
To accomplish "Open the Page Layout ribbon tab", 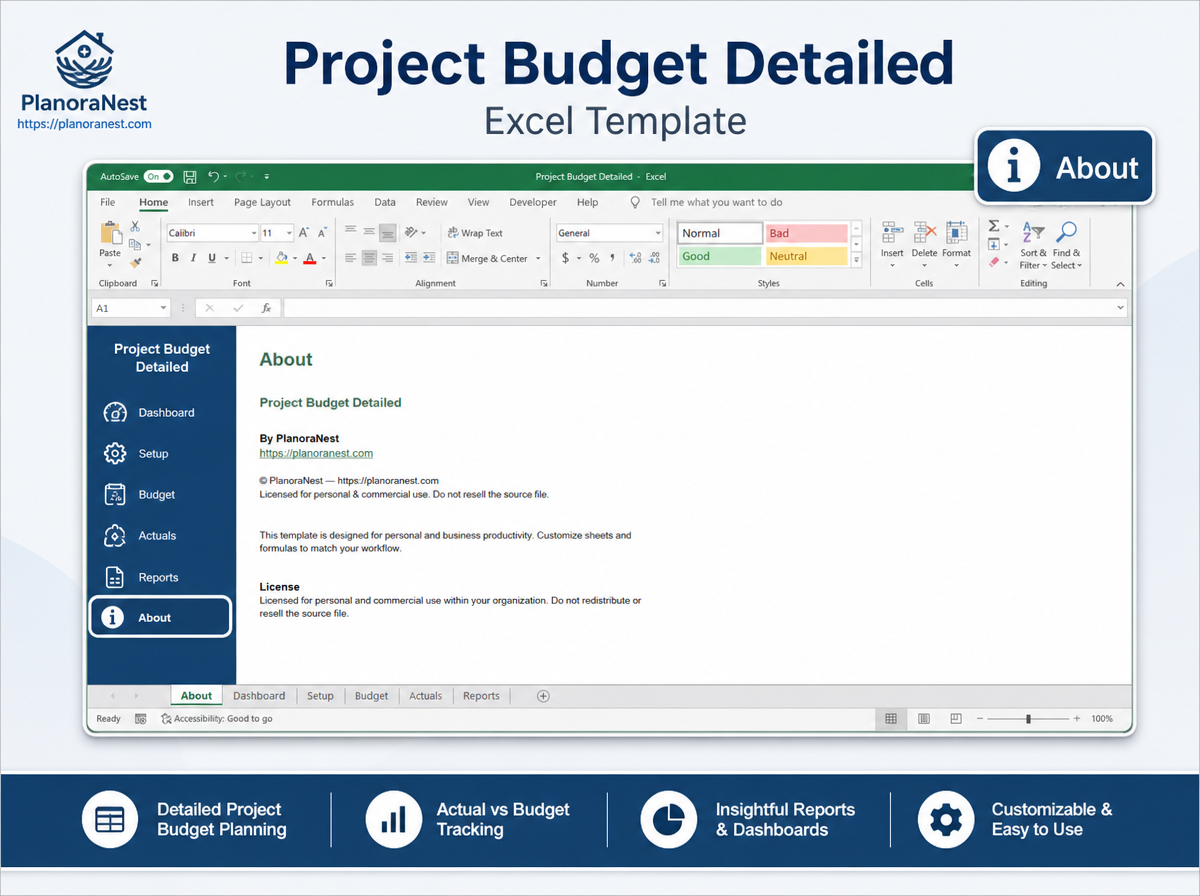I will (x=263, y=202).
